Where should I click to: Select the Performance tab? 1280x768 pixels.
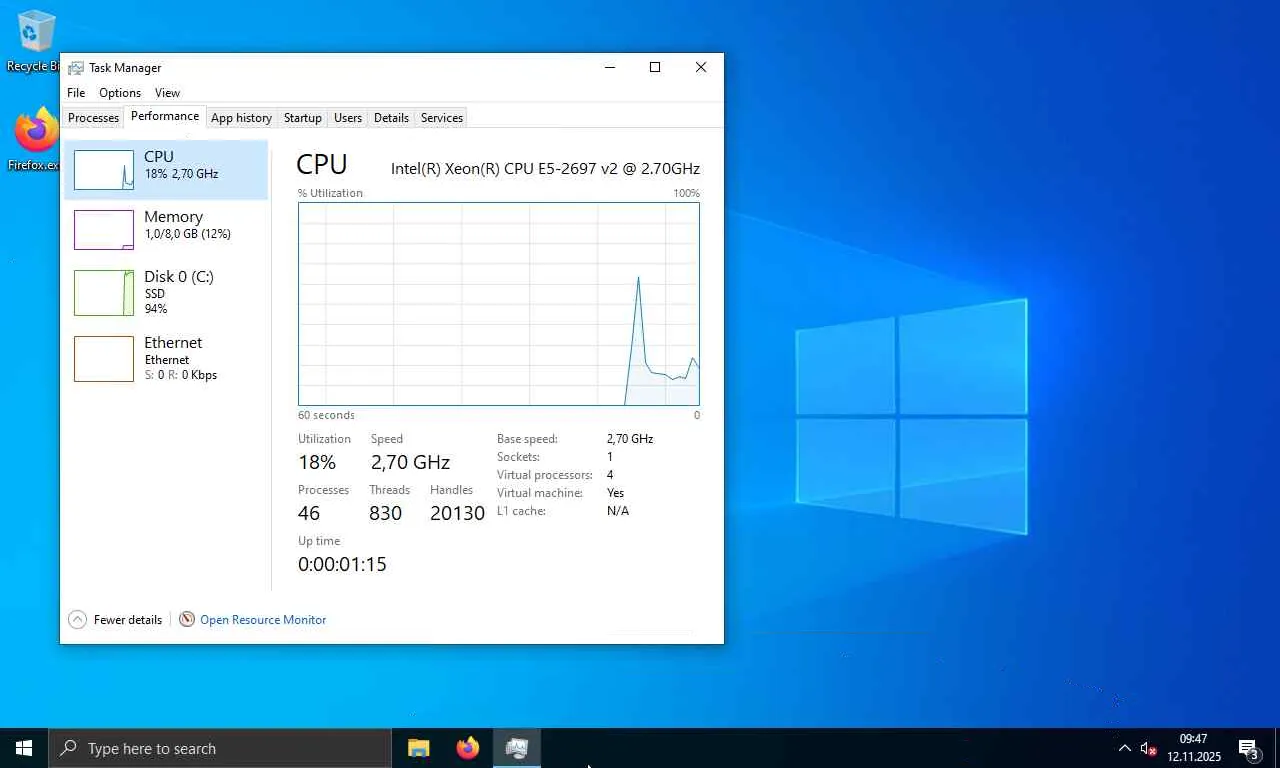pos(165,116)
